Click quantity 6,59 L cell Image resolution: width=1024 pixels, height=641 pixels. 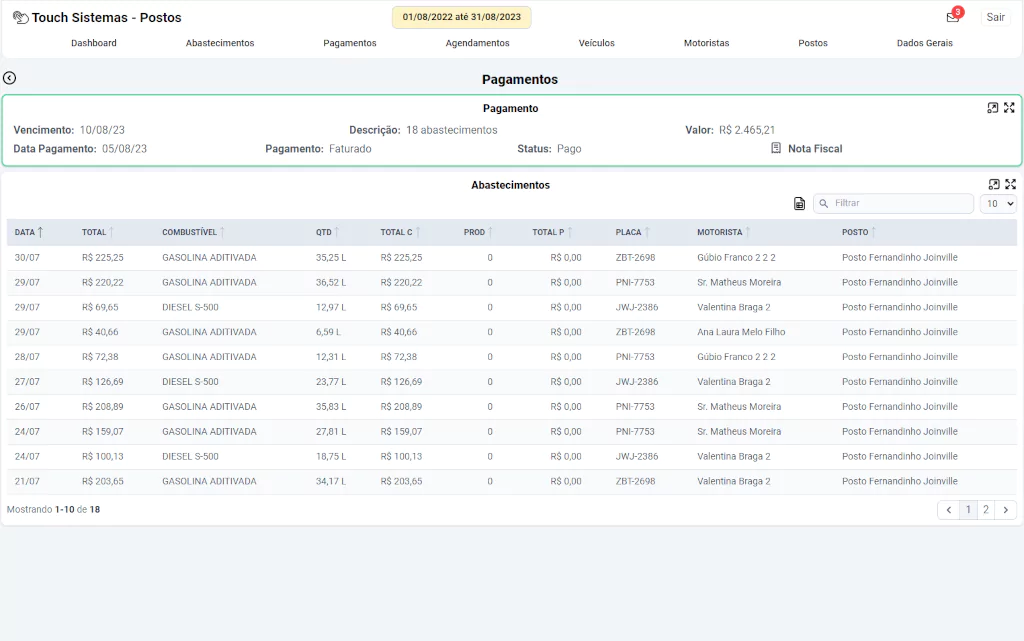(x=328, y=332)
